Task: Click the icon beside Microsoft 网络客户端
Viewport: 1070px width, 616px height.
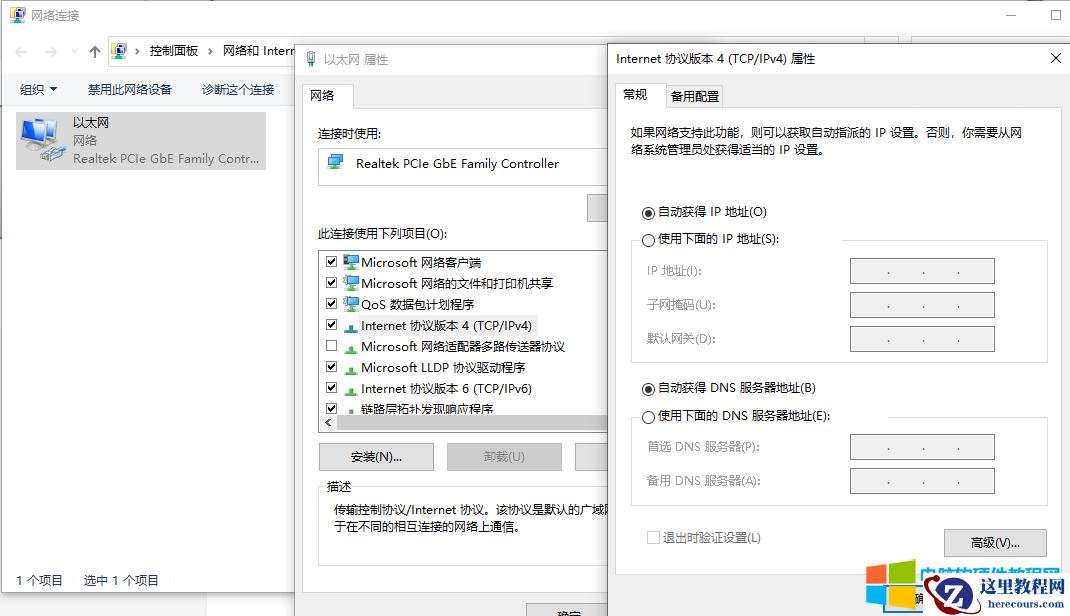Action: 352,261
